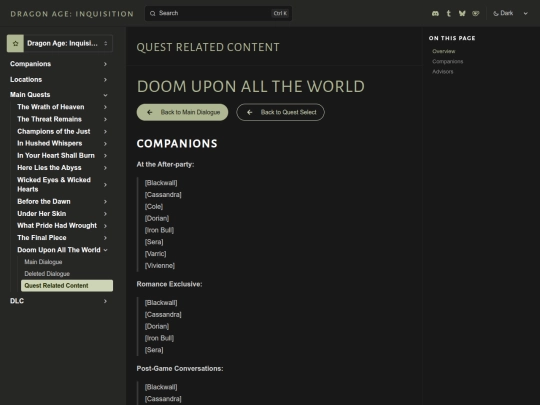540x405 pixels.
Task: Open the Dark theme dropdown
Action: tap(510, 13)
